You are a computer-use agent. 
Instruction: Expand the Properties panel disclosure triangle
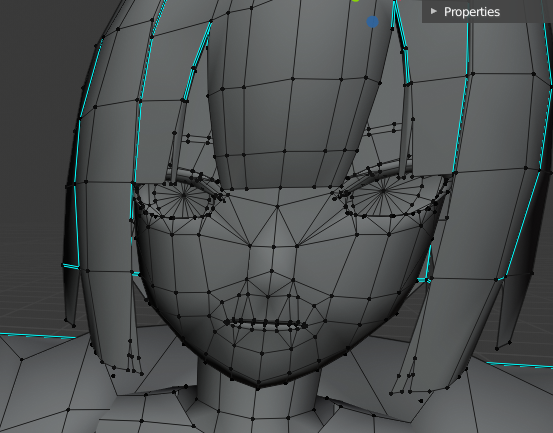pyautogui.click(x=434, y=12)
